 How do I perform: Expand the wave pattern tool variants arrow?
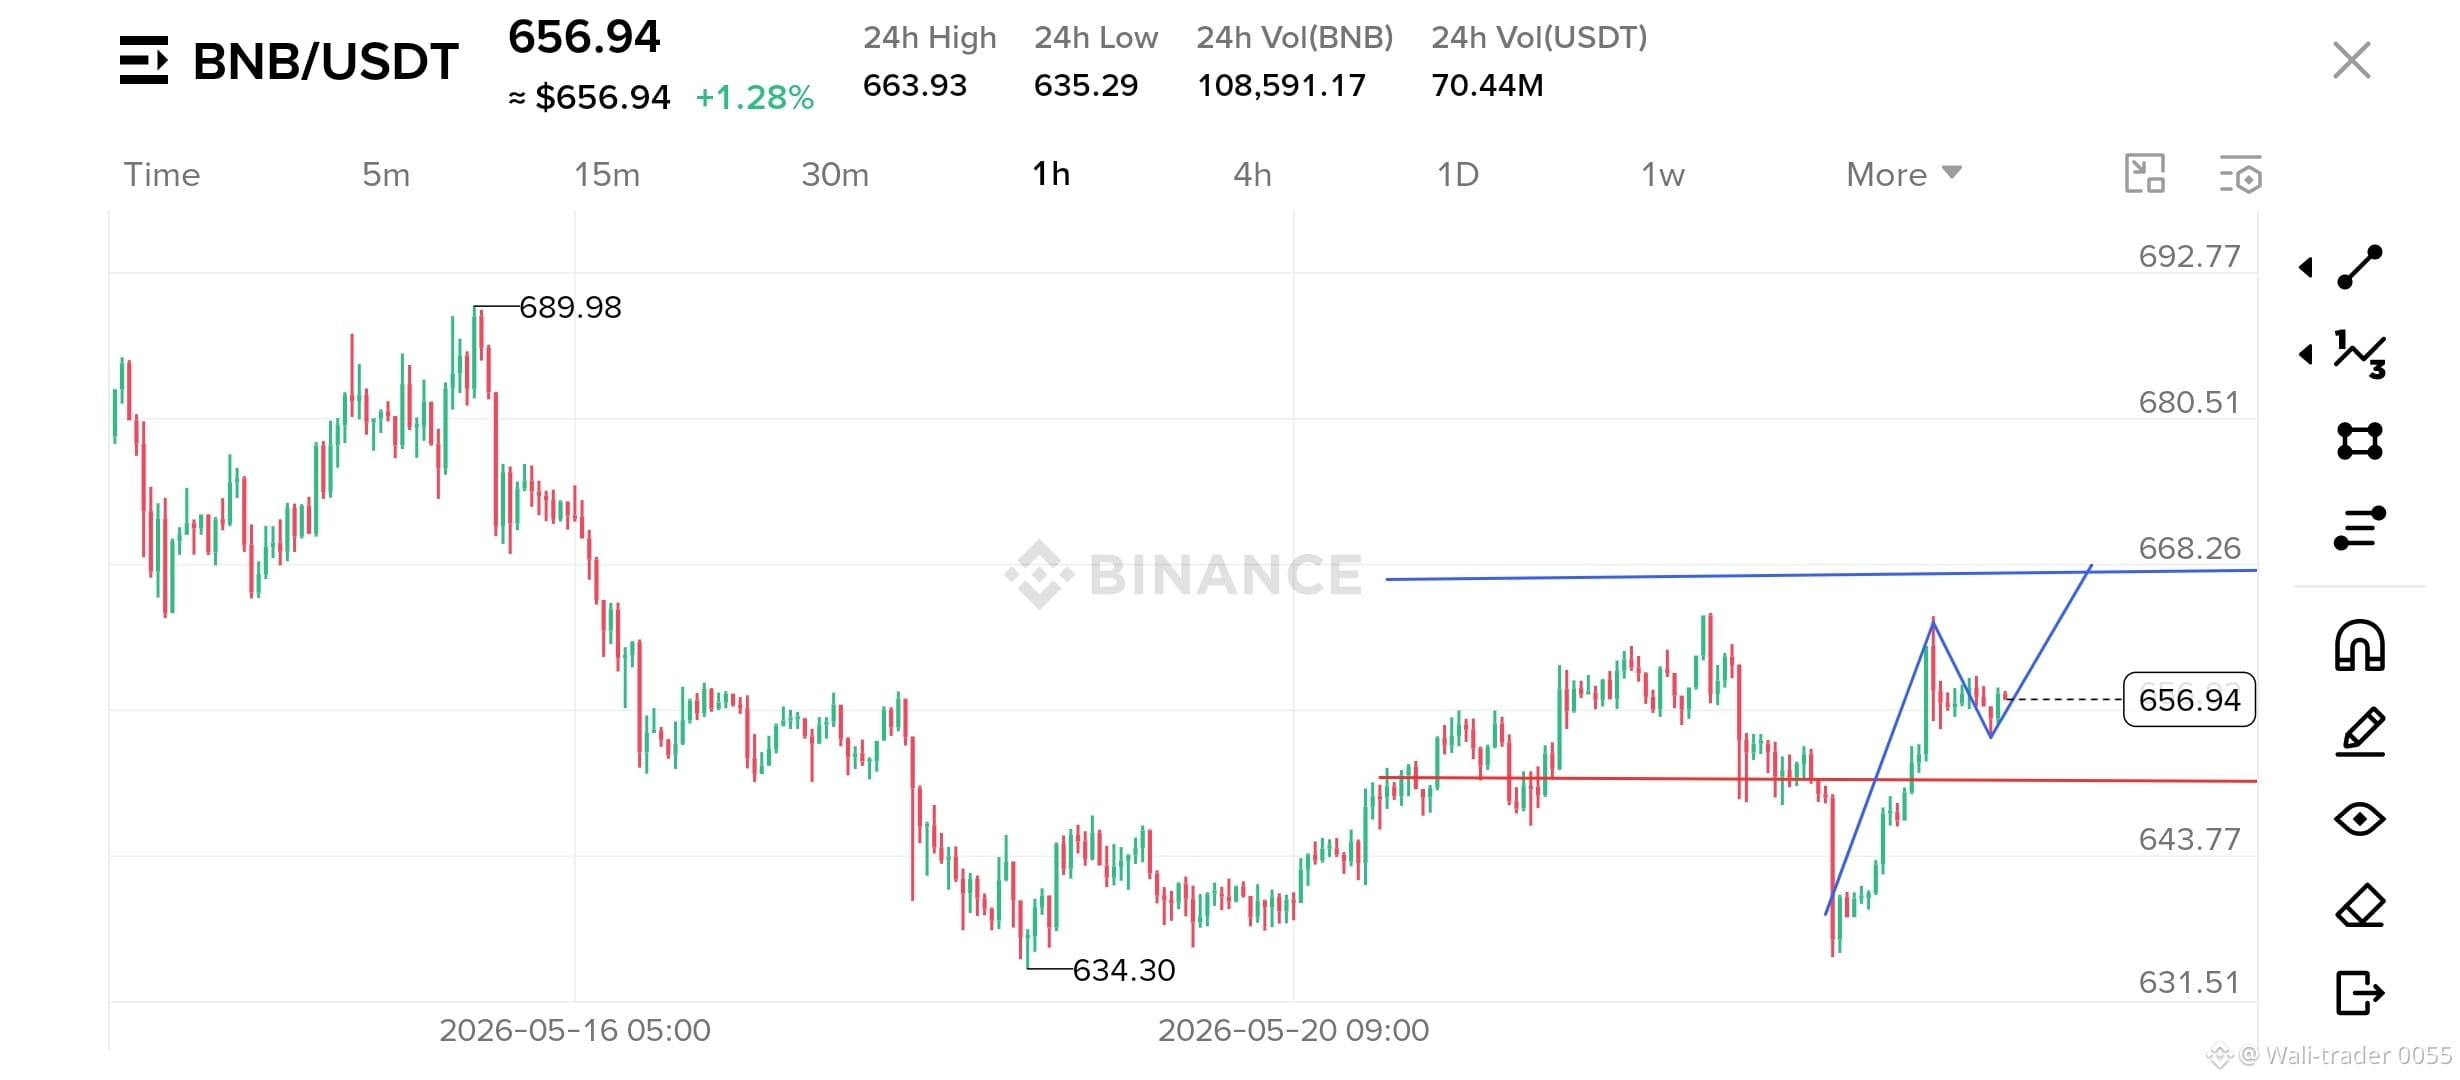pos(2305,354)
